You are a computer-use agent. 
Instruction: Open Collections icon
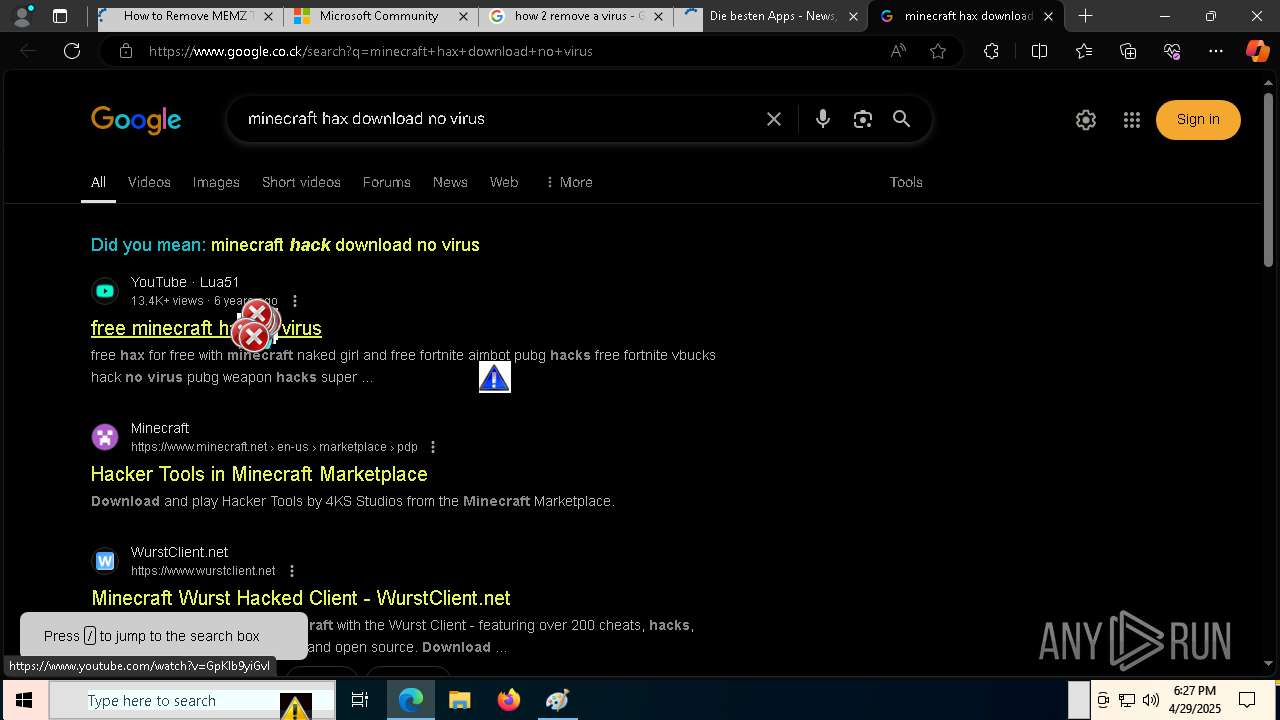[x=1128, y=51]
